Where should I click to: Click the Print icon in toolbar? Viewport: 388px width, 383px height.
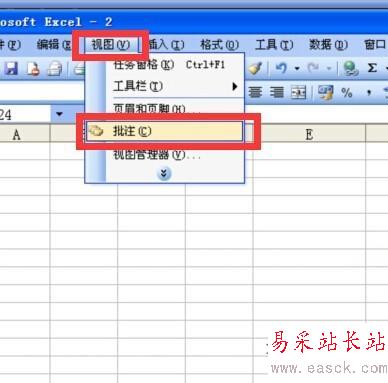pyautogui.click(x=54, y=69)
